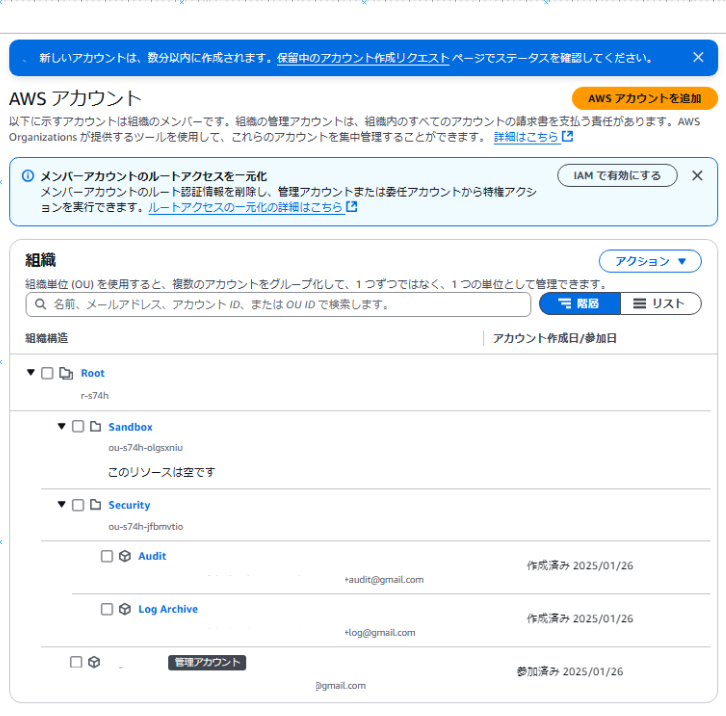Select the Audit account checkbox
The image size is (726, 716).
(x=107, y=556)
